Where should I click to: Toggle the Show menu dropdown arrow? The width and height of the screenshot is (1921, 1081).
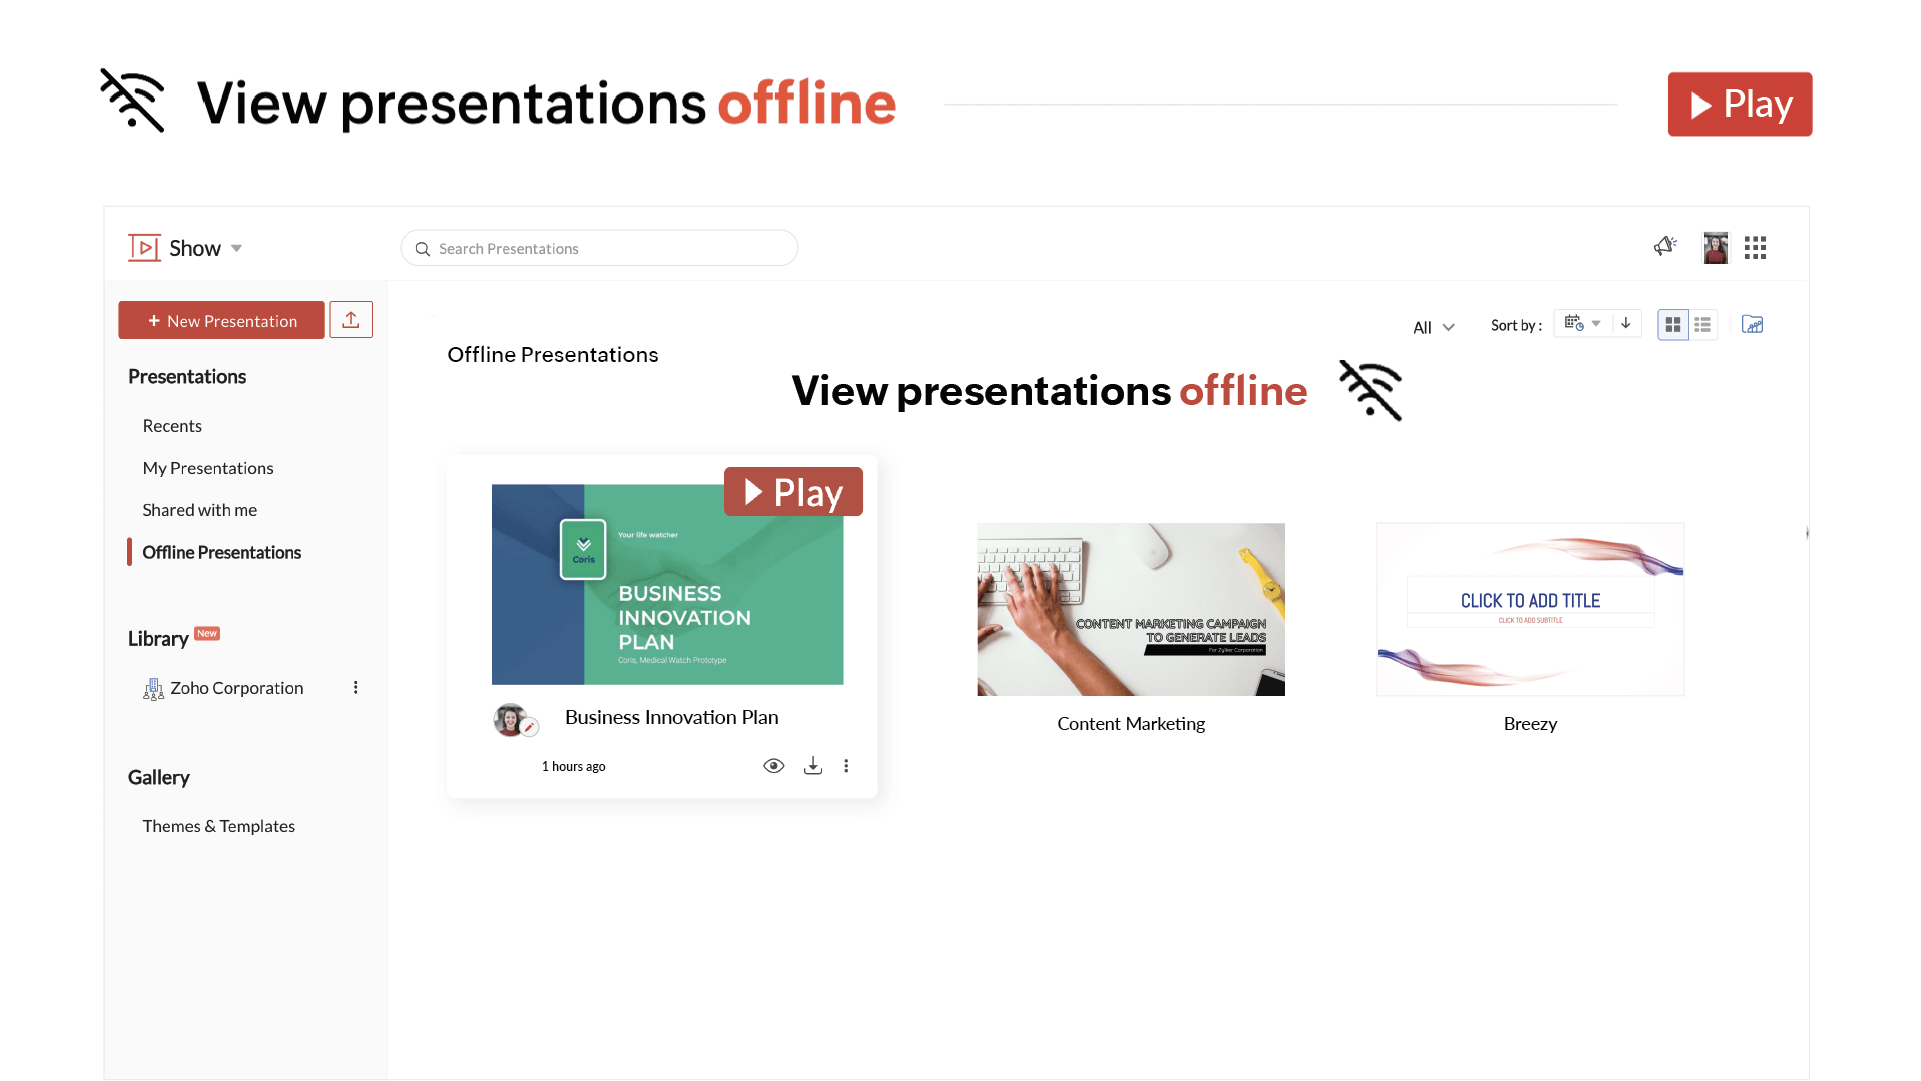tap(237, 248)
